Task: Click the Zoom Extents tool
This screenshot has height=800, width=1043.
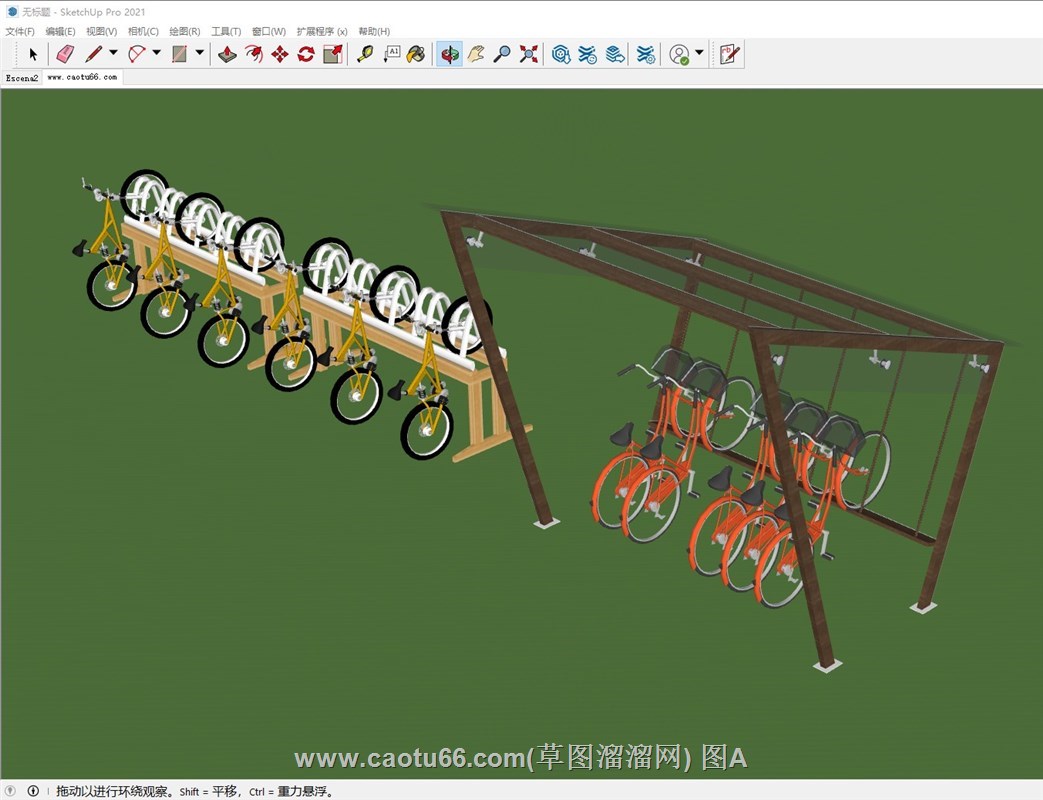Action: coord(529,54)
